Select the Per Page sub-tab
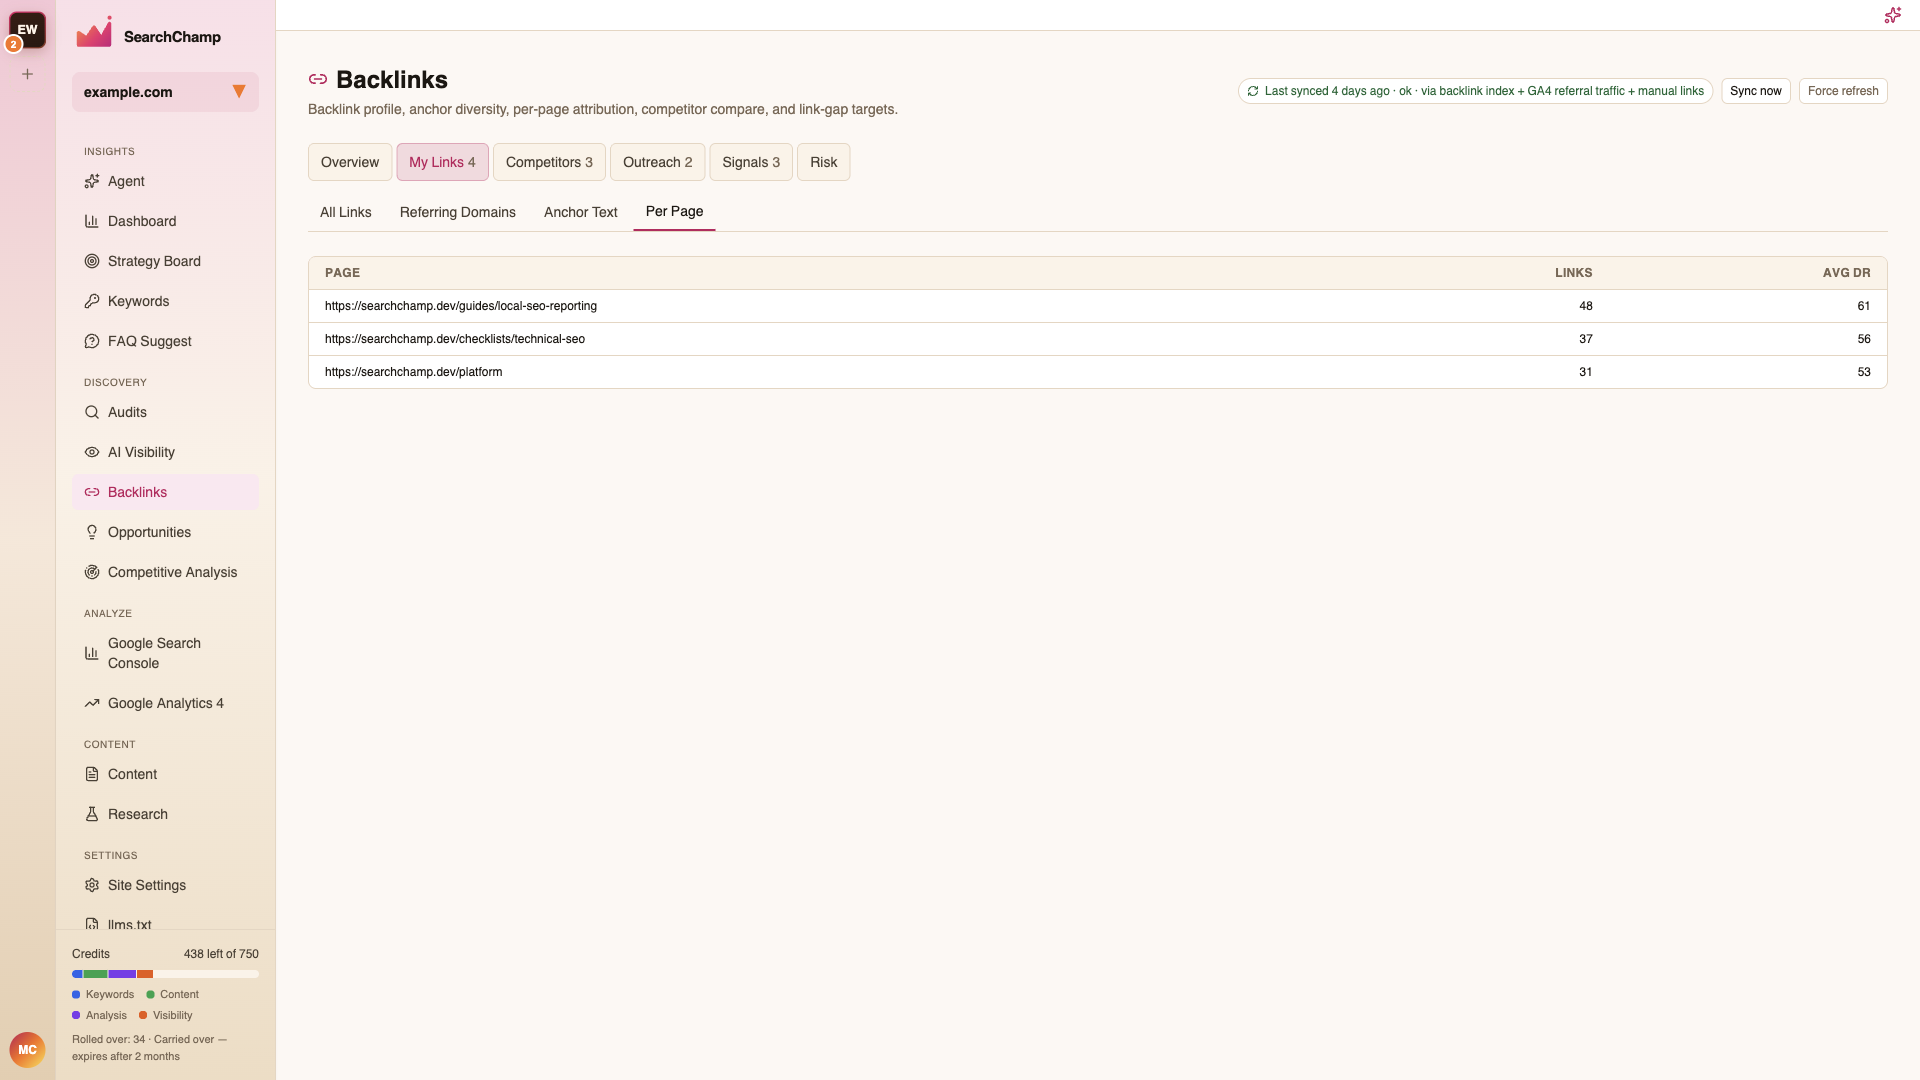 click(674, 212)
